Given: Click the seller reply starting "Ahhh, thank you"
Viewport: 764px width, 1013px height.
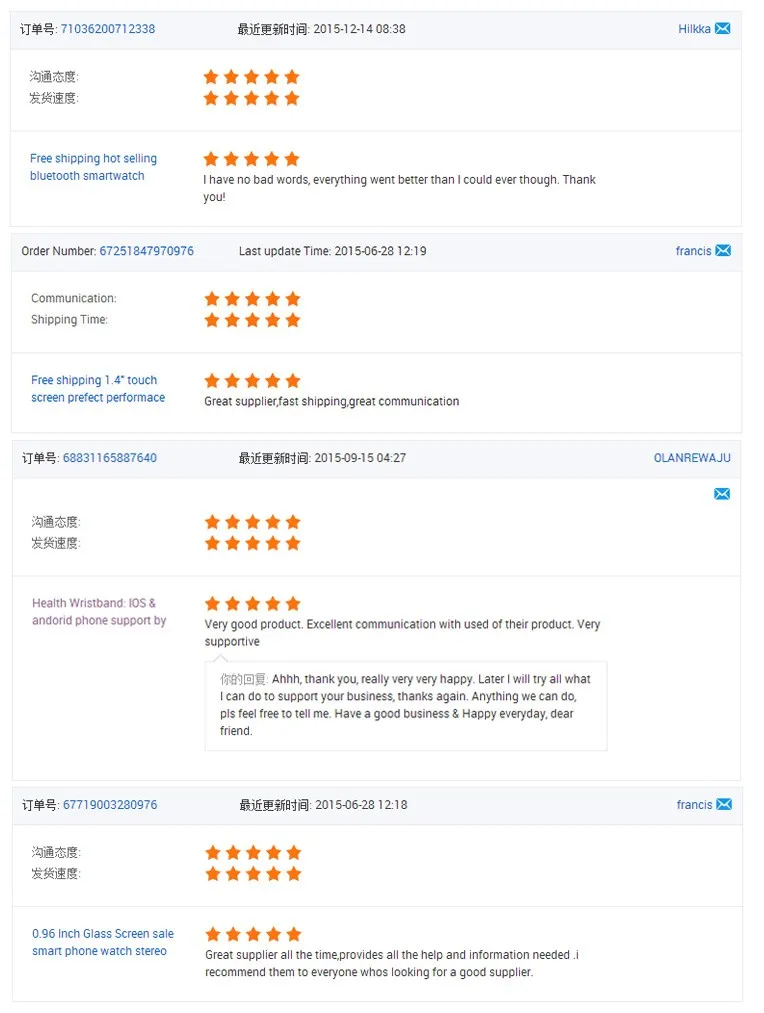Looking at the screenshot, I should [x=405, y=705].
